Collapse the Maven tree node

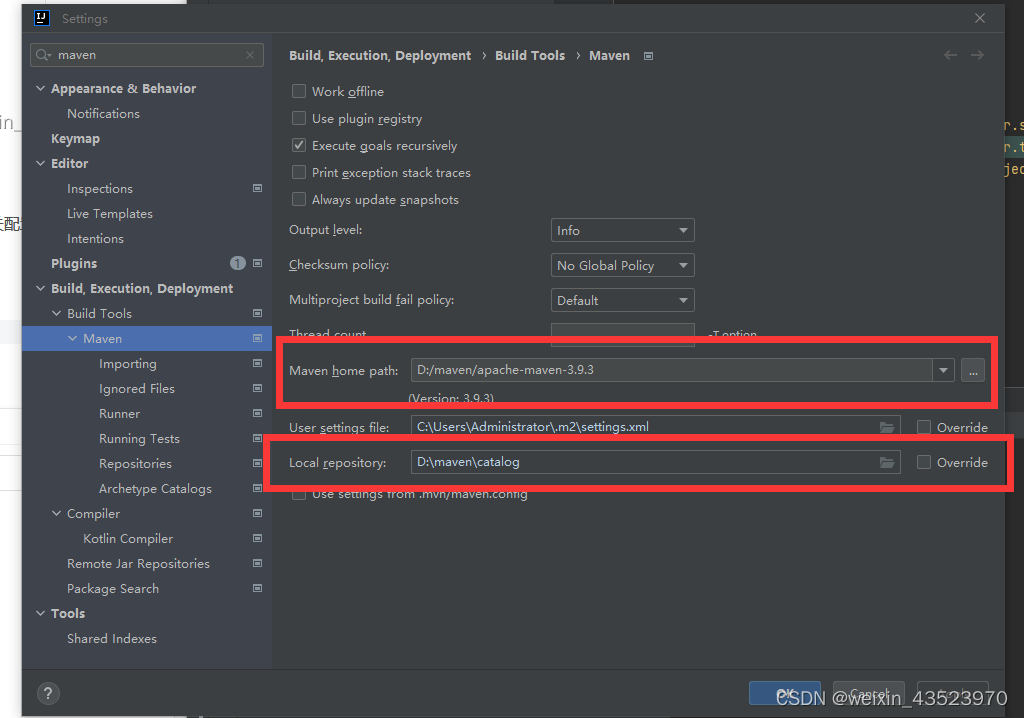coord(72,338)
